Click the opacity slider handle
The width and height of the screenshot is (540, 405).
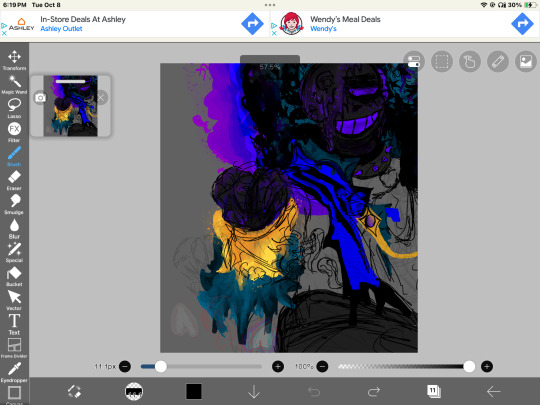tap(469, 366)
